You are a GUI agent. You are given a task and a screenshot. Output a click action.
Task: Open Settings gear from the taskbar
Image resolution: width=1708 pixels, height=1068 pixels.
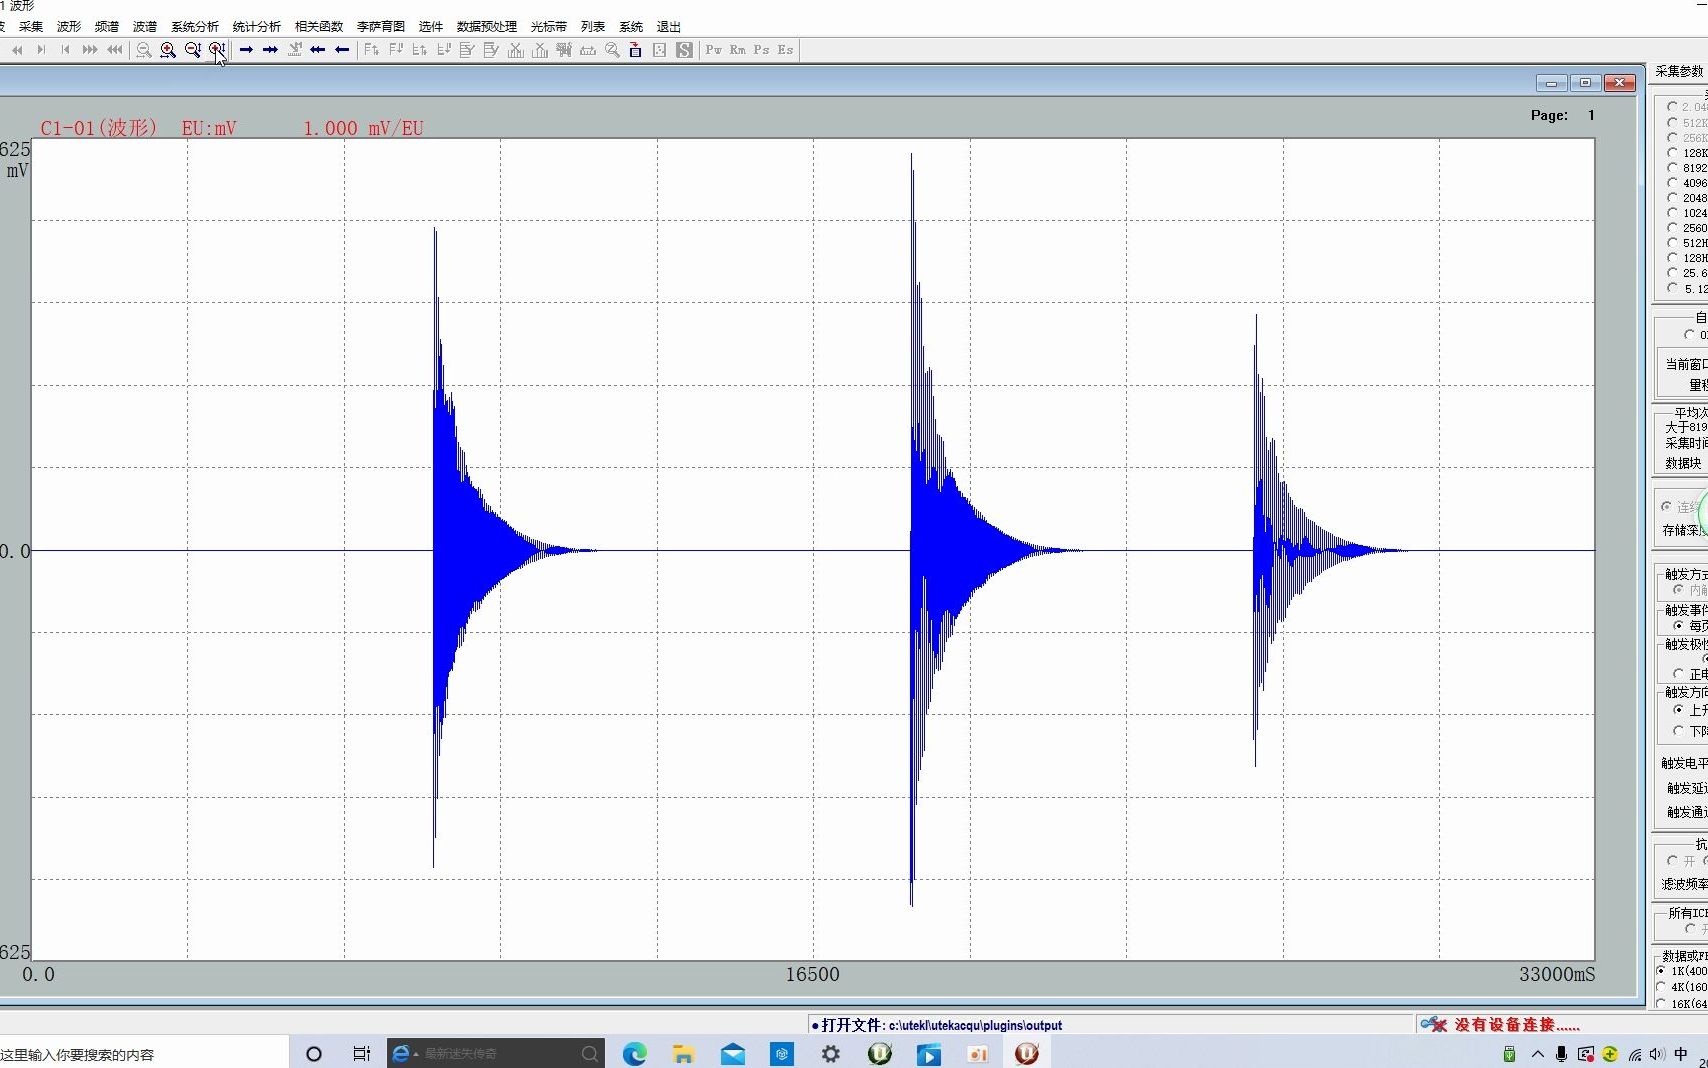(x=831, y=1054)
